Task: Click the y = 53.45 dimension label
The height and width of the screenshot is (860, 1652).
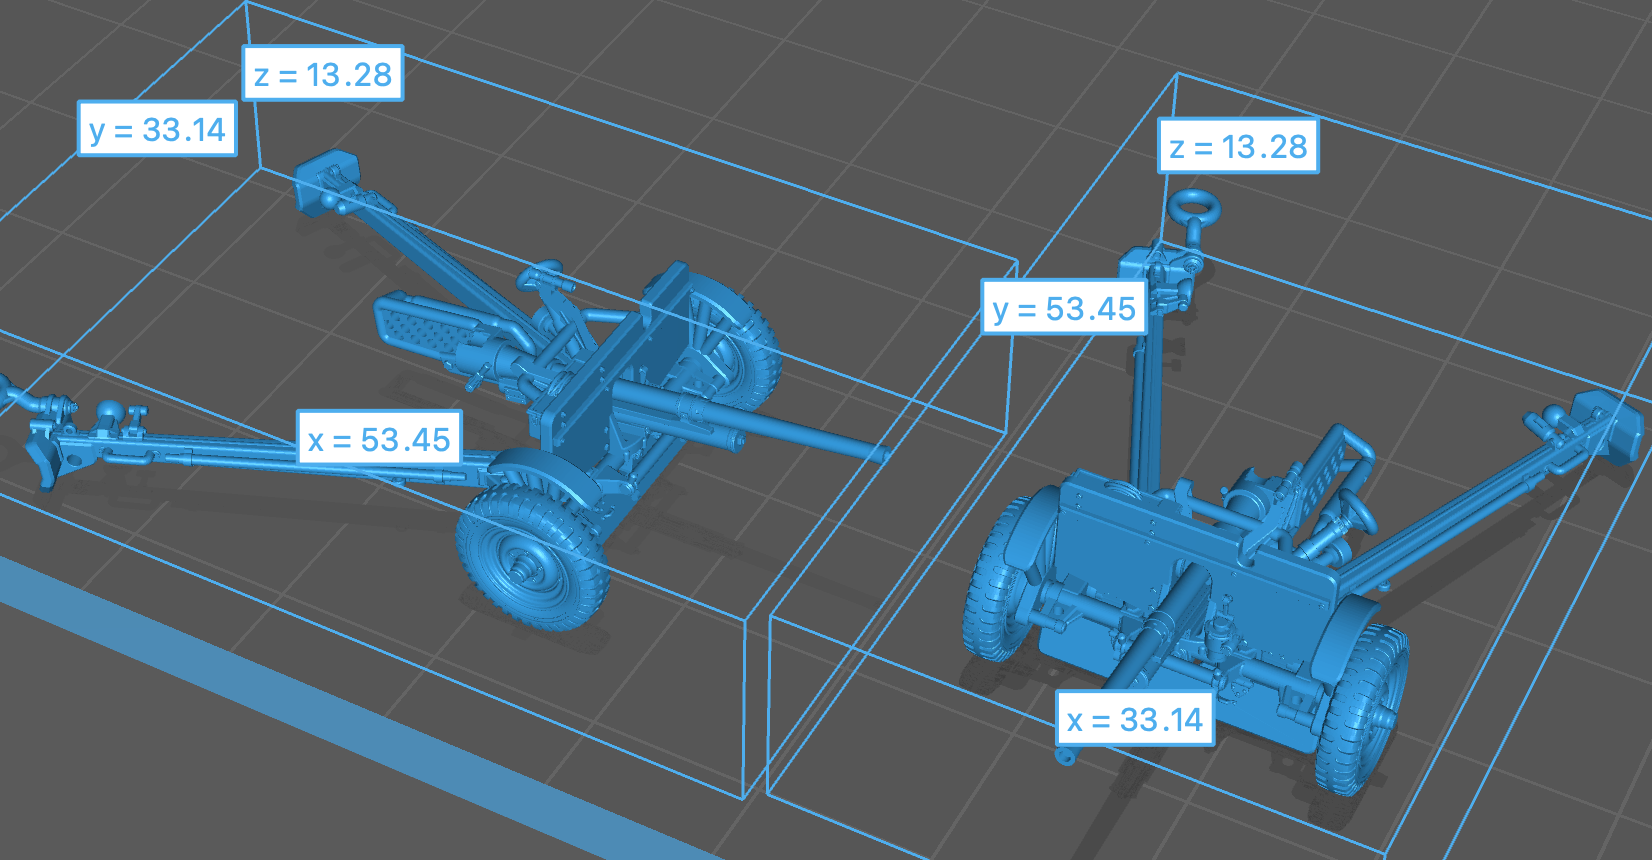Action: [x=1064, y=309]
